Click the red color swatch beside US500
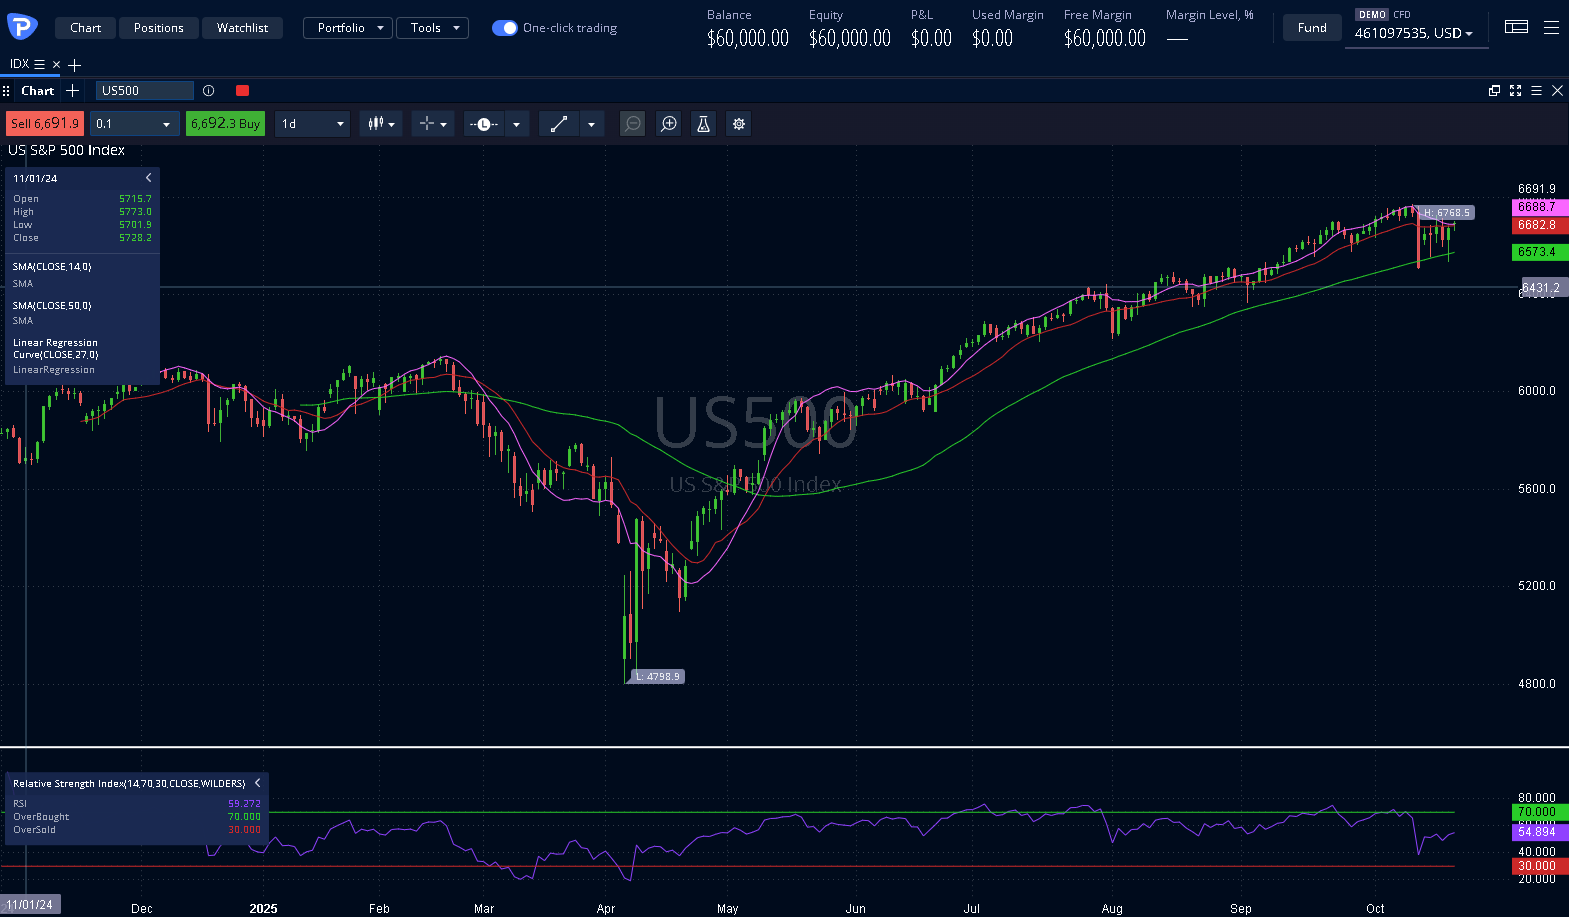1569x917 pixels. [x=242, y=91]
